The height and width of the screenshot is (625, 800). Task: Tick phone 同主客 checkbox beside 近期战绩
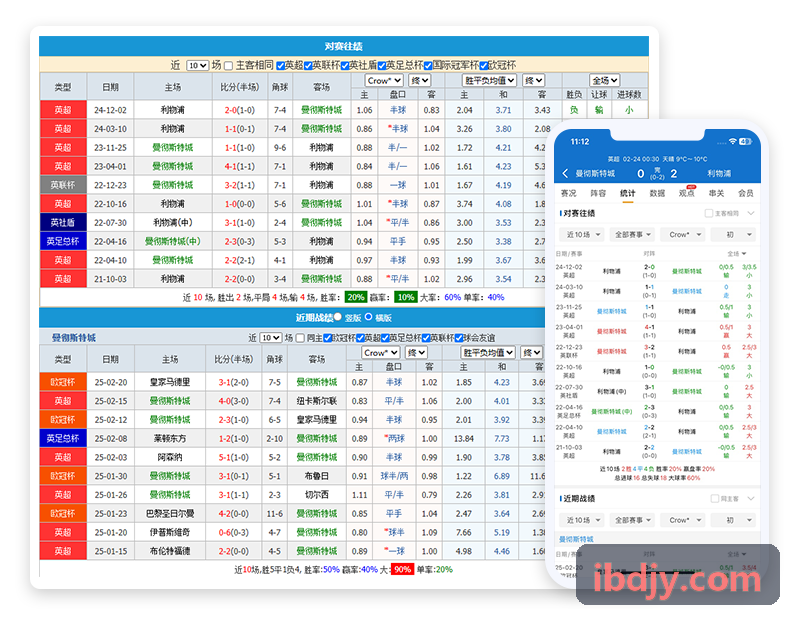pyautogui.click(x=715, y=498)
